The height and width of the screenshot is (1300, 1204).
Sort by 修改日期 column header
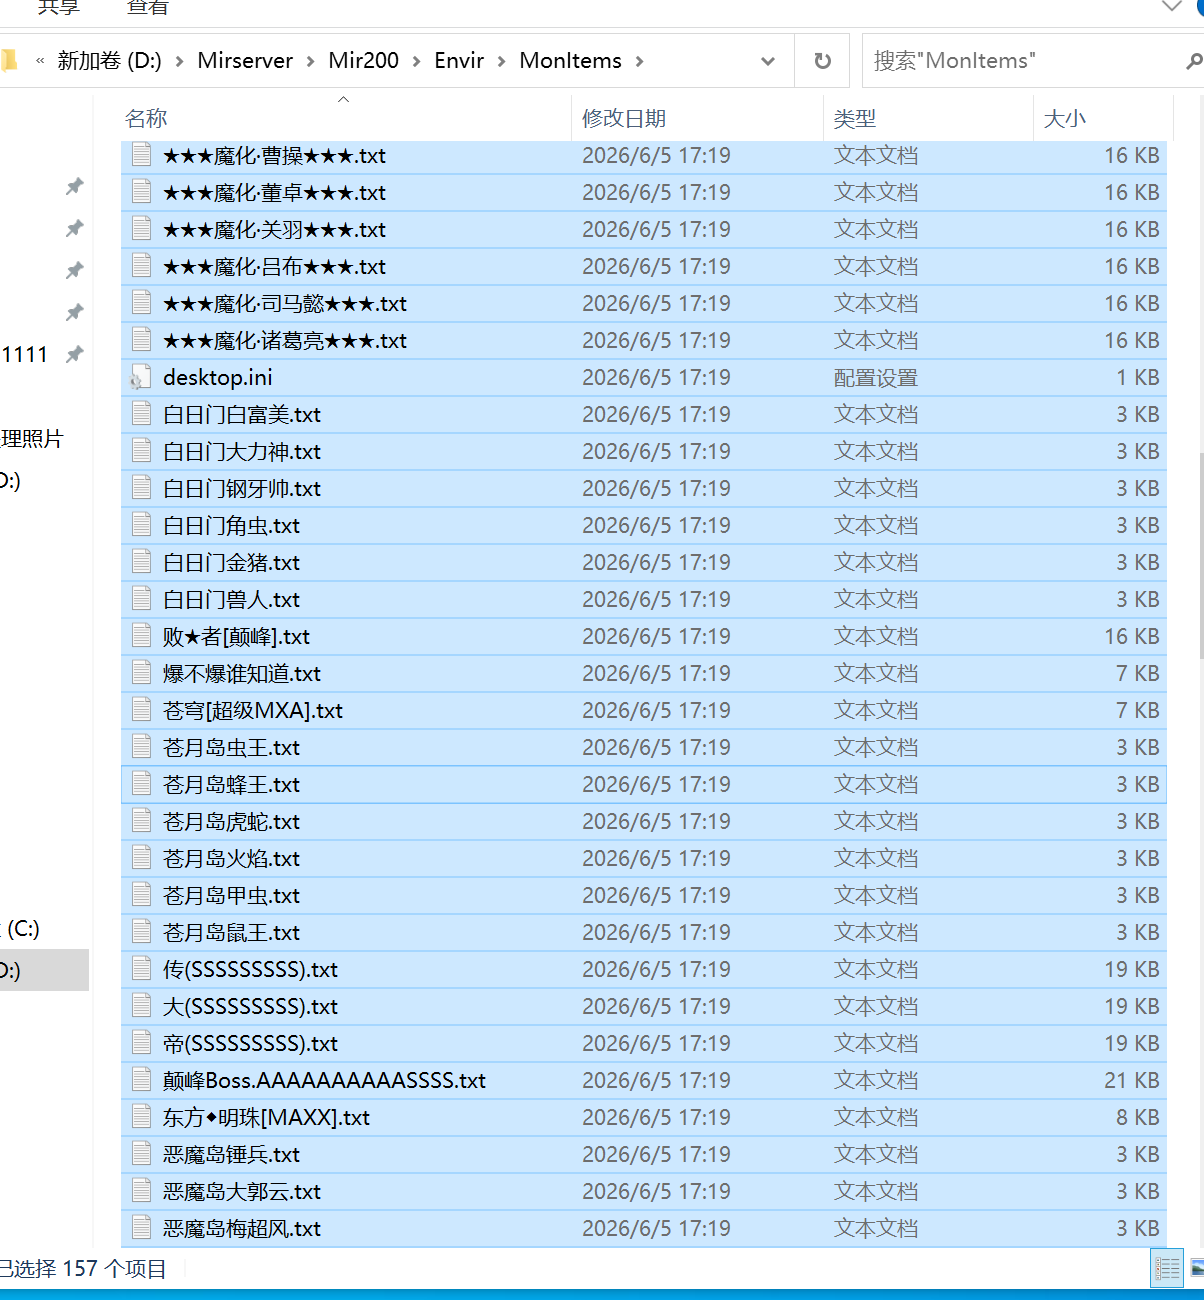point(697,118)
